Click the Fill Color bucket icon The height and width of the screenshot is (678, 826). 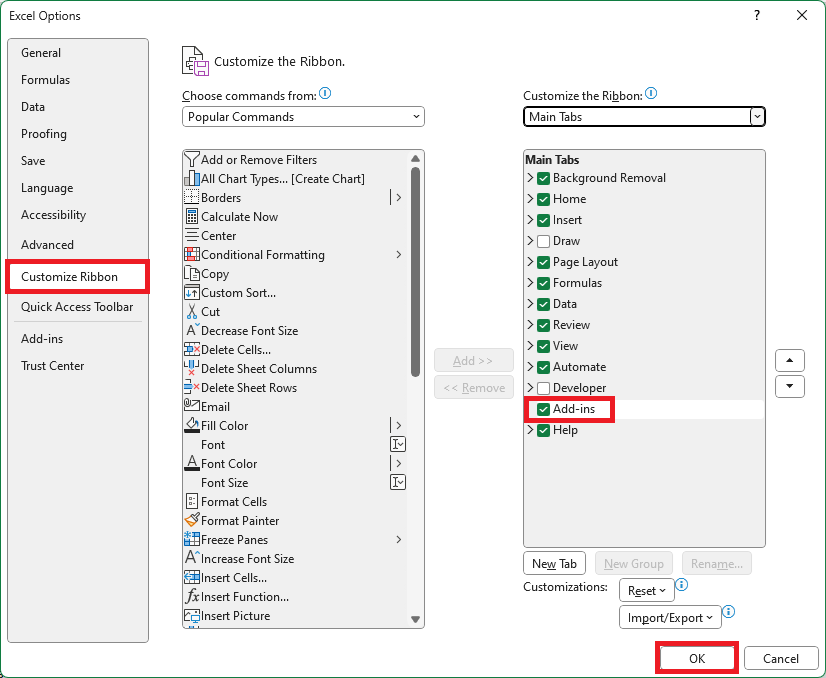(193, 426)
